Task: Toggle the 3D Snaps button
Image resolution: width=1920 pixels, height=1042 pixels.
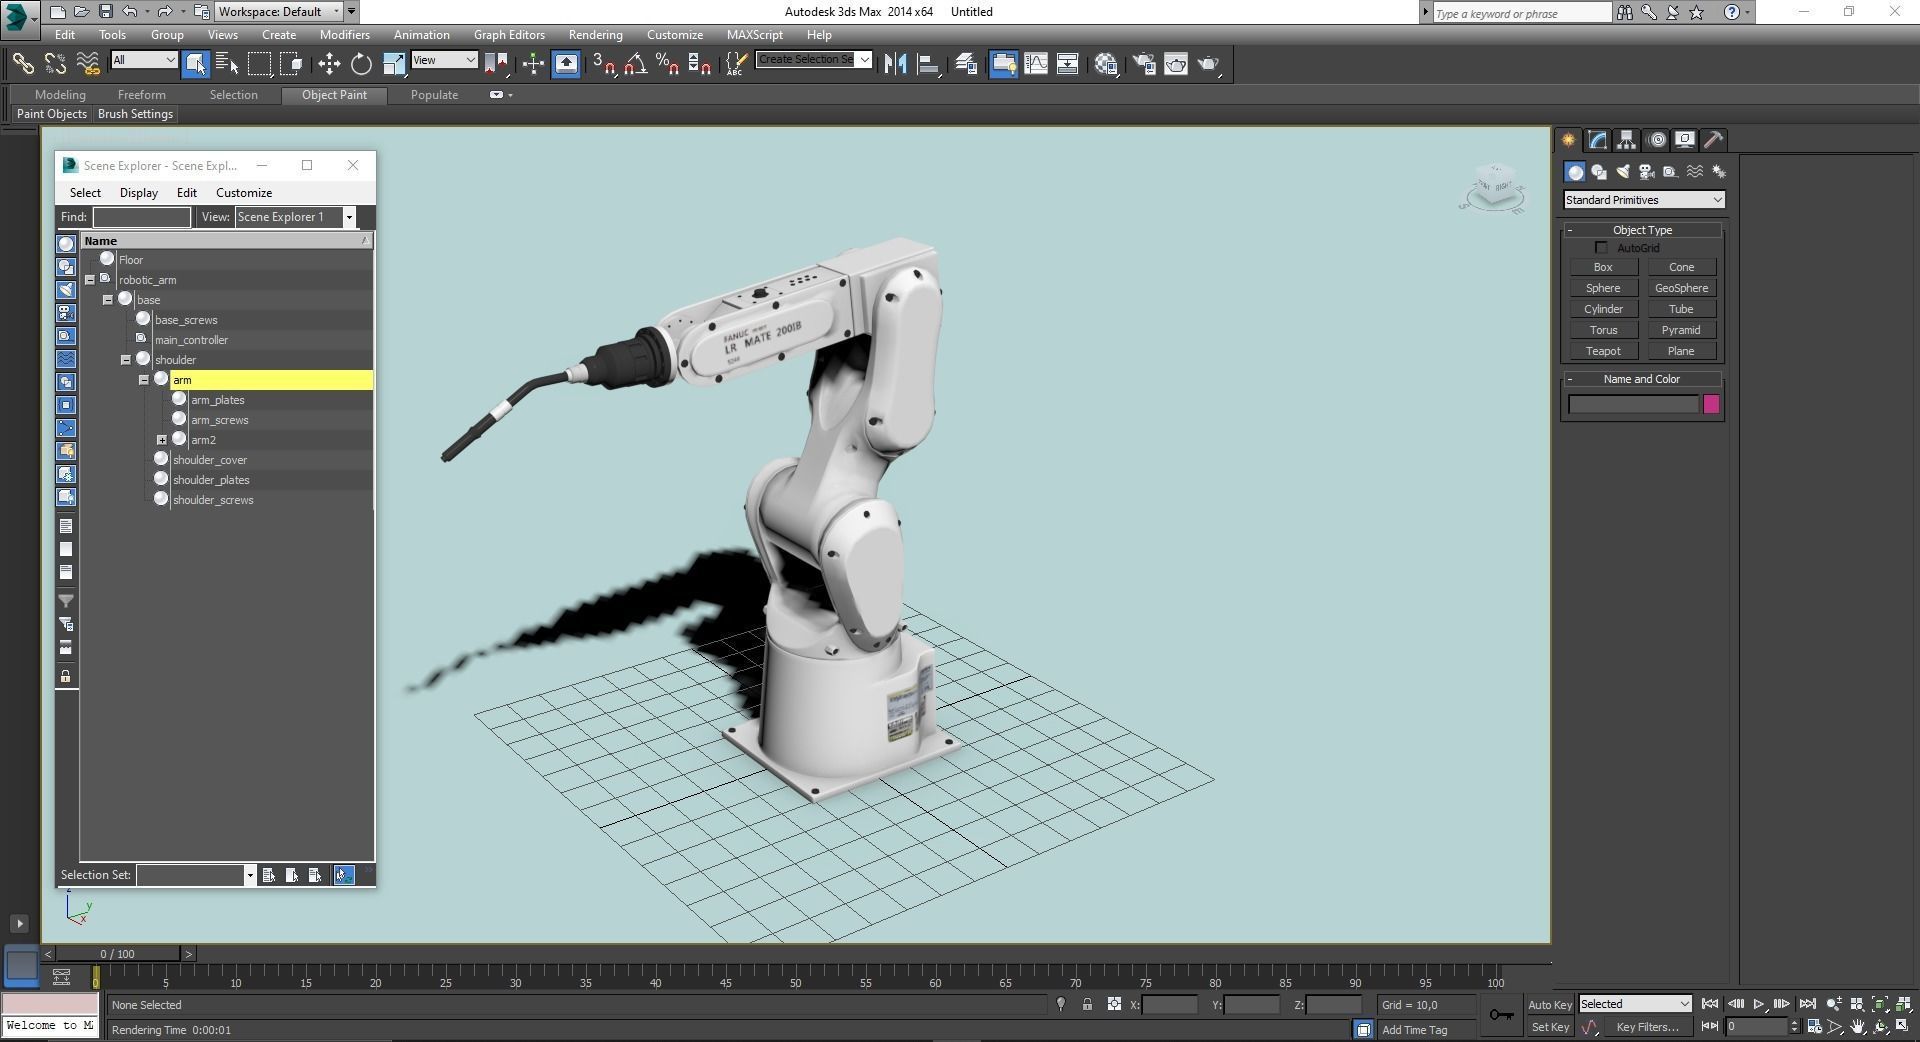Action: 604,64
